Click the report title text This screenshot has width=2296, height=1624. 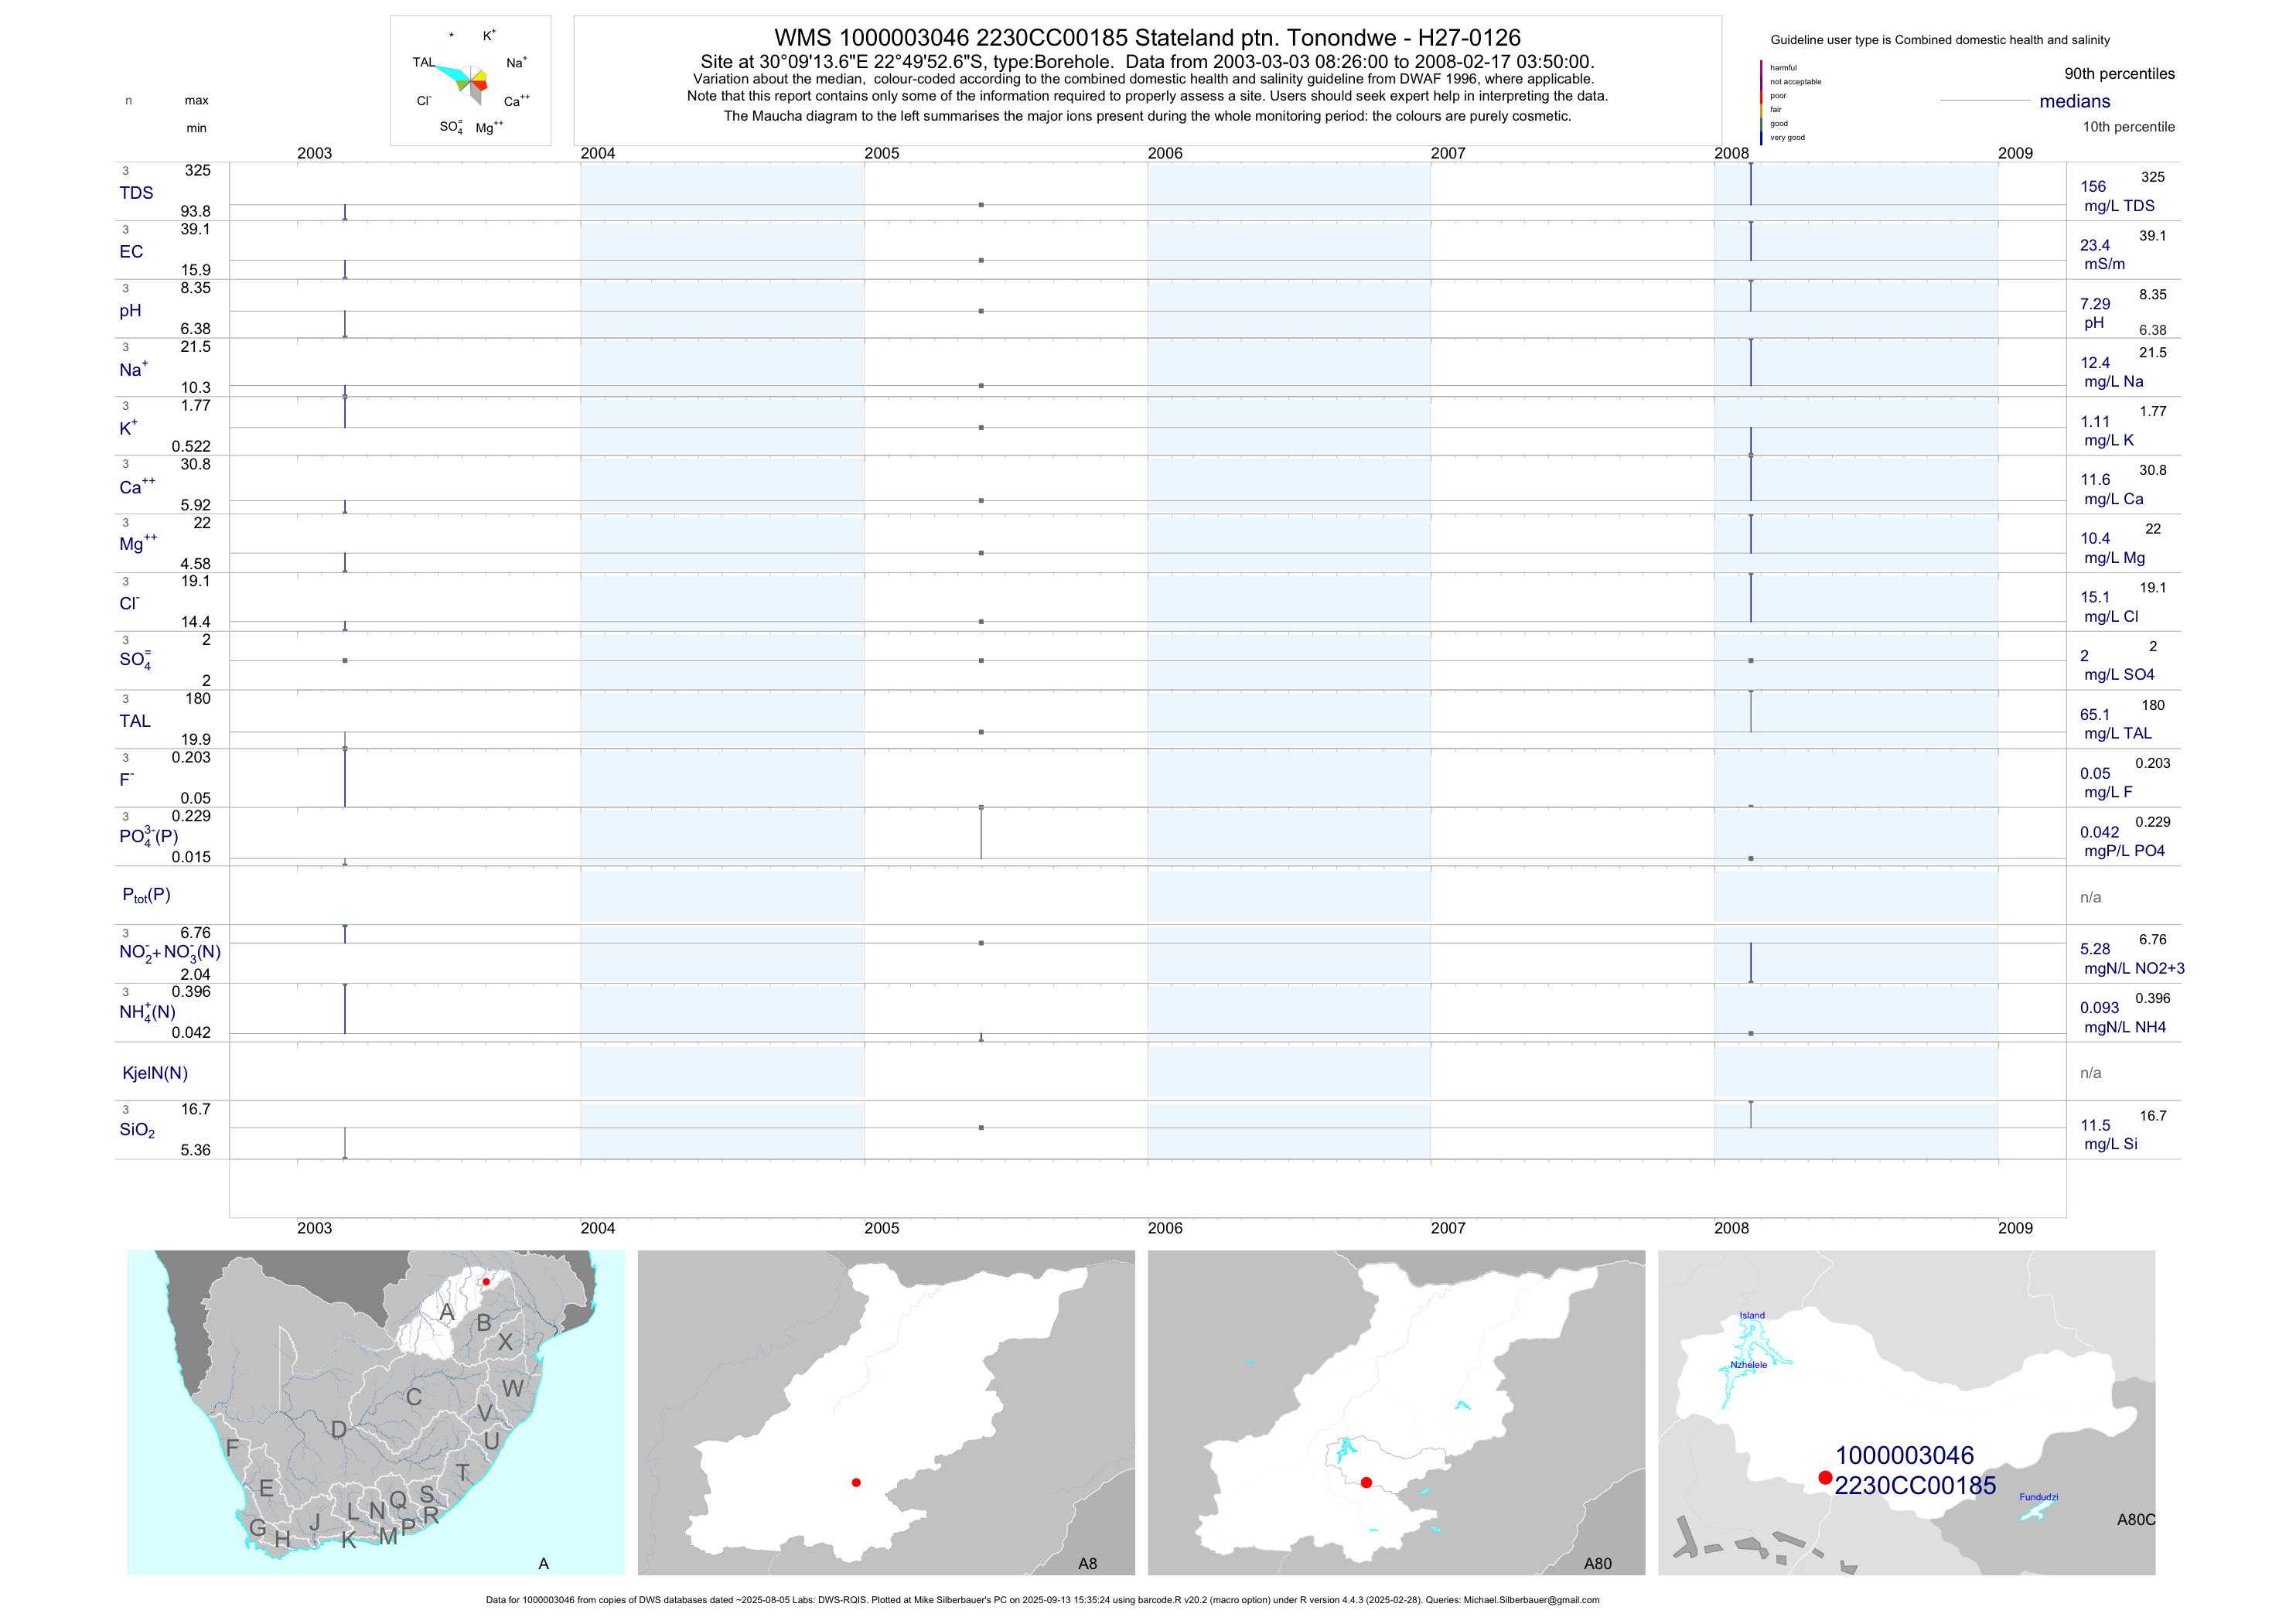1147,38
